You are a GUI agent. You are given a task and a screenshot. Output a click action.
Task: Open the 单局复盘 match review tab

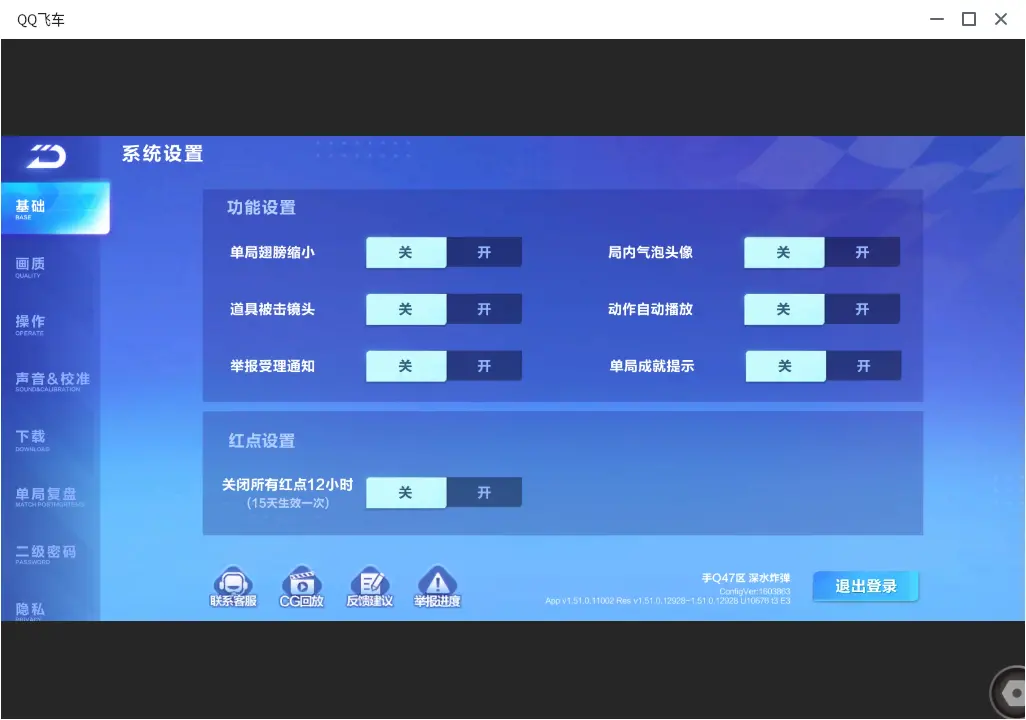coord(49,497)
